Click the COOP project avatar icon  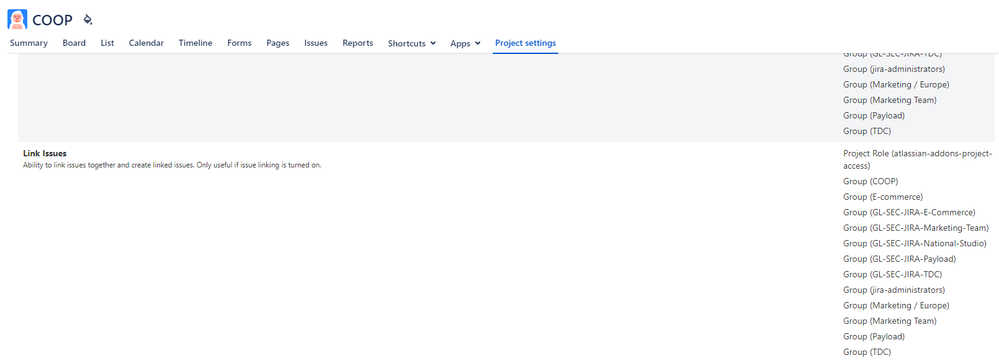pos(17,19)
